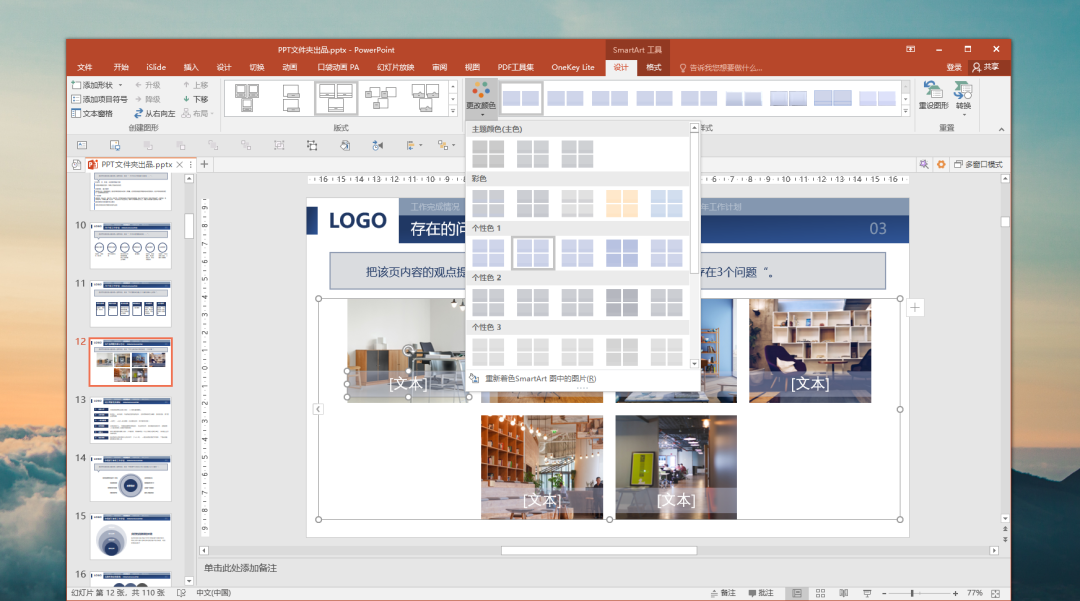
Task: Select slide 14 thumbnail
Action: click(130, 478)
